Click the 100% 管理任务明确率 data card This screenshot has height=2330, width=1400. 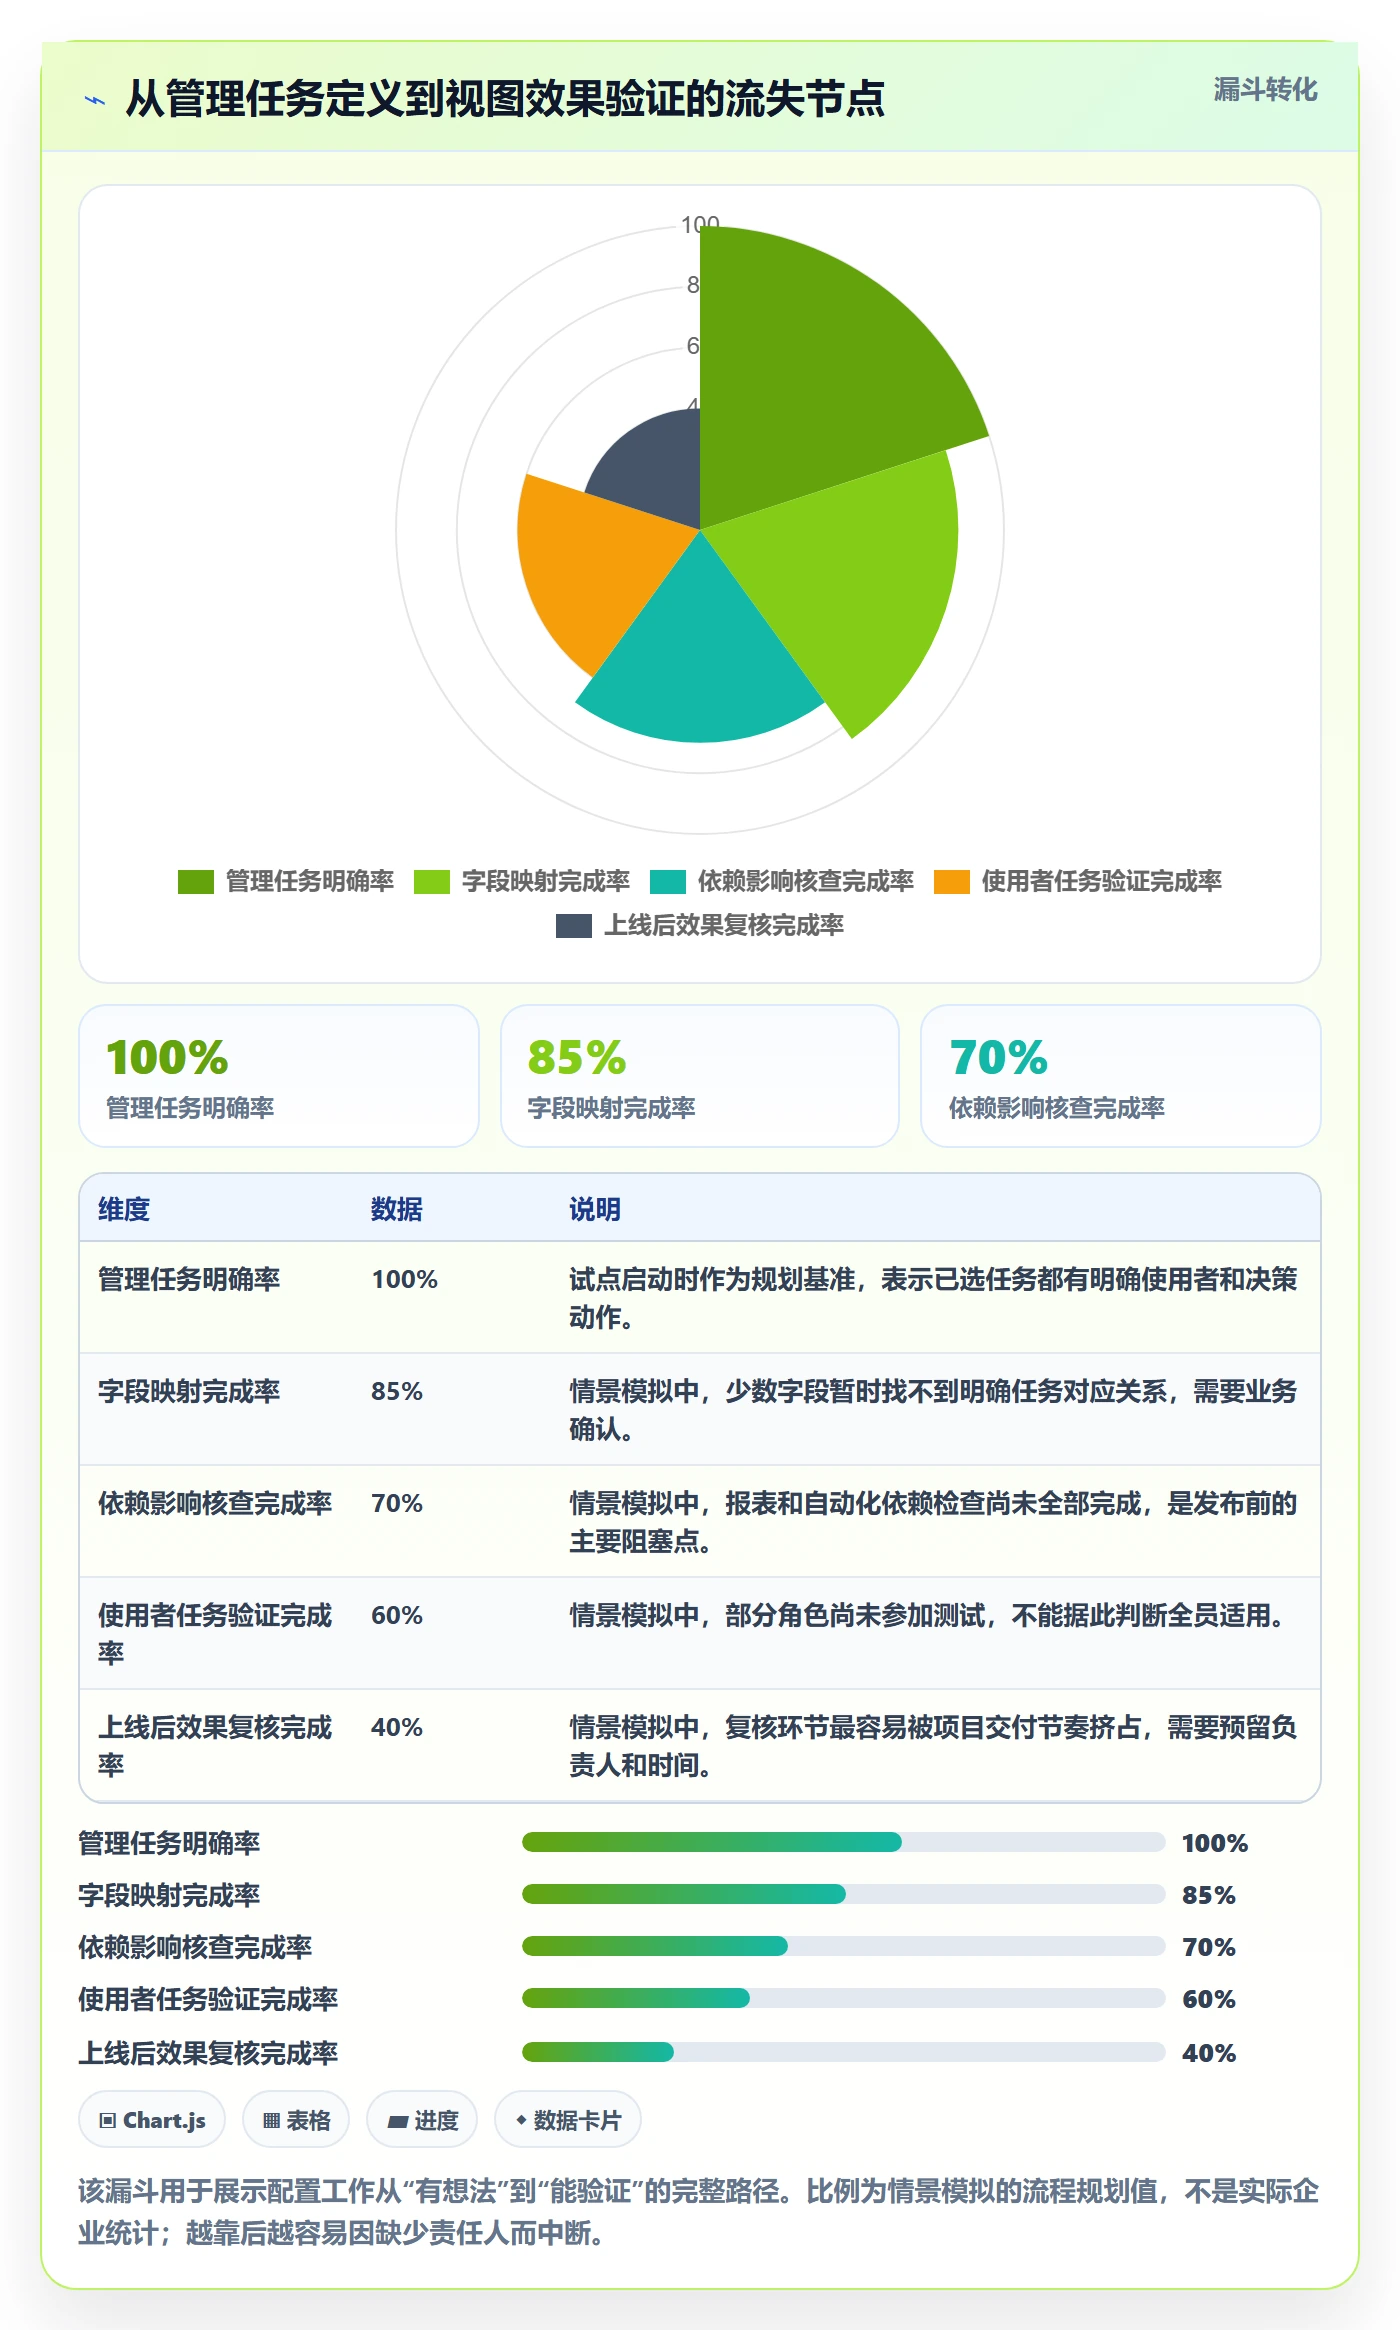[x=279, y=1076]
